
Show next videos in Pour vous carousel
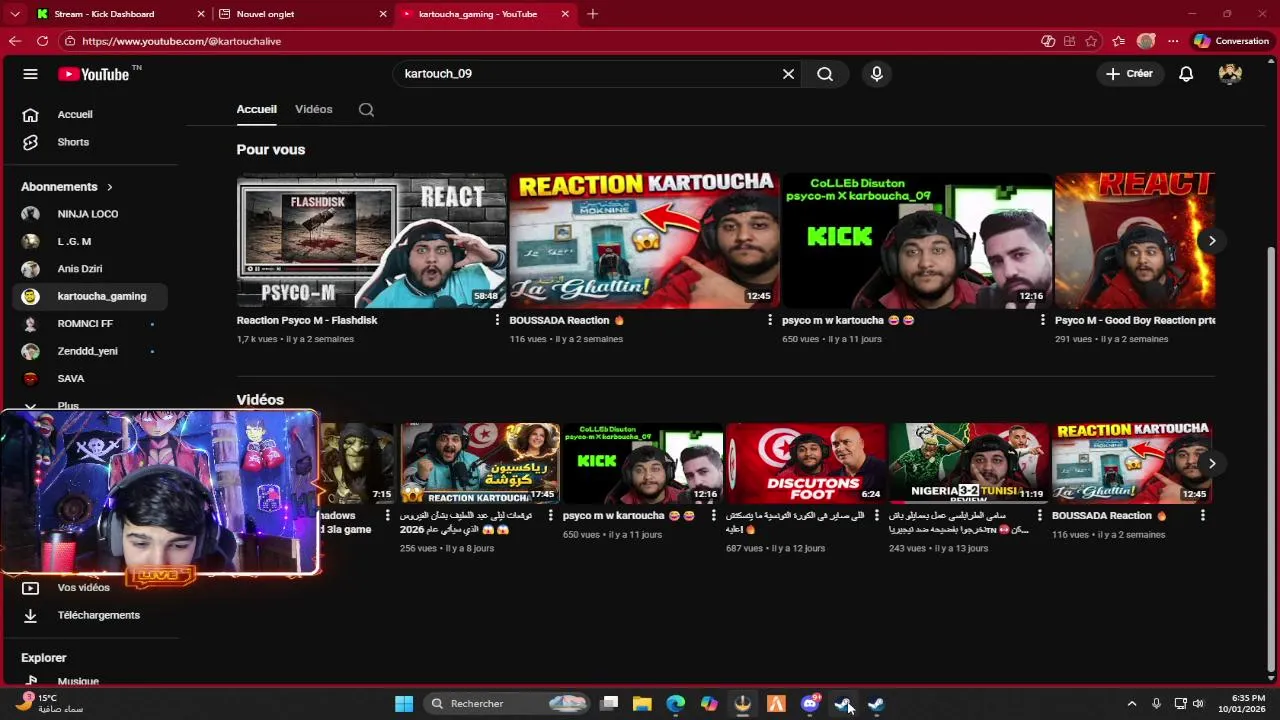[x=1212, y=241]
